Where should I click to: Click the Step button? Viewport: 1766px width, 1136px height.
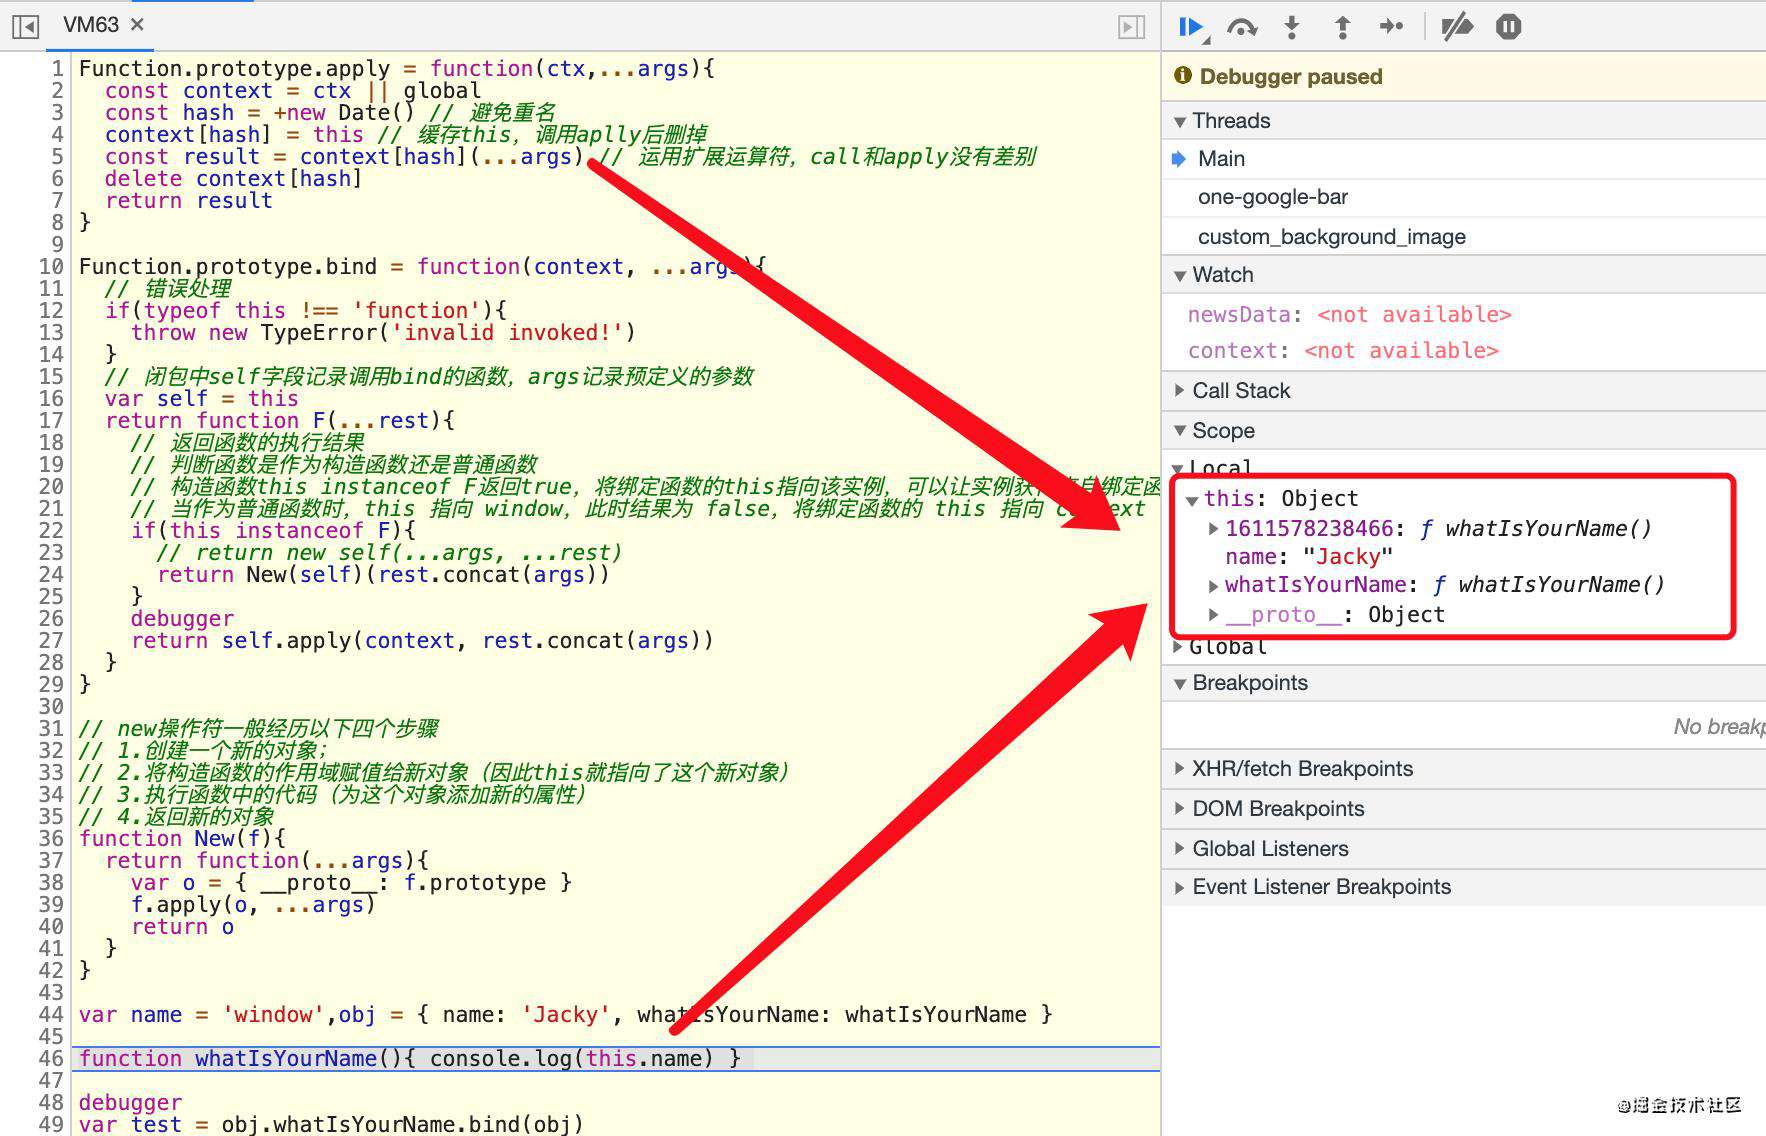tap(1391, 27)
